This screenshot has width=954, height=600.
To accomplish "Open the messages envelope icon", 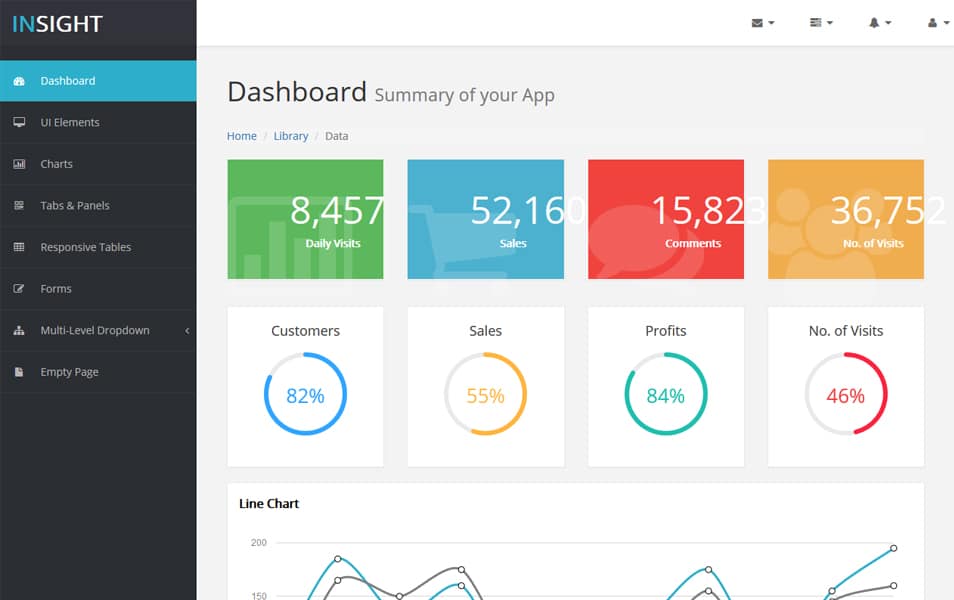I will pyautogui.click(x=758, y=22).
